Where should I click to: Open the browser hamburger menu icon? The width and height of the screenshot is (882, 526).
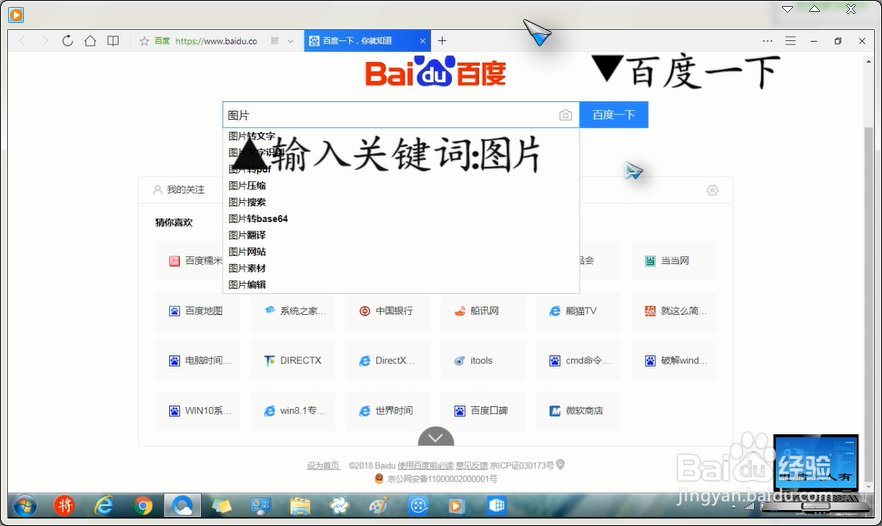(x=790, y=41)
